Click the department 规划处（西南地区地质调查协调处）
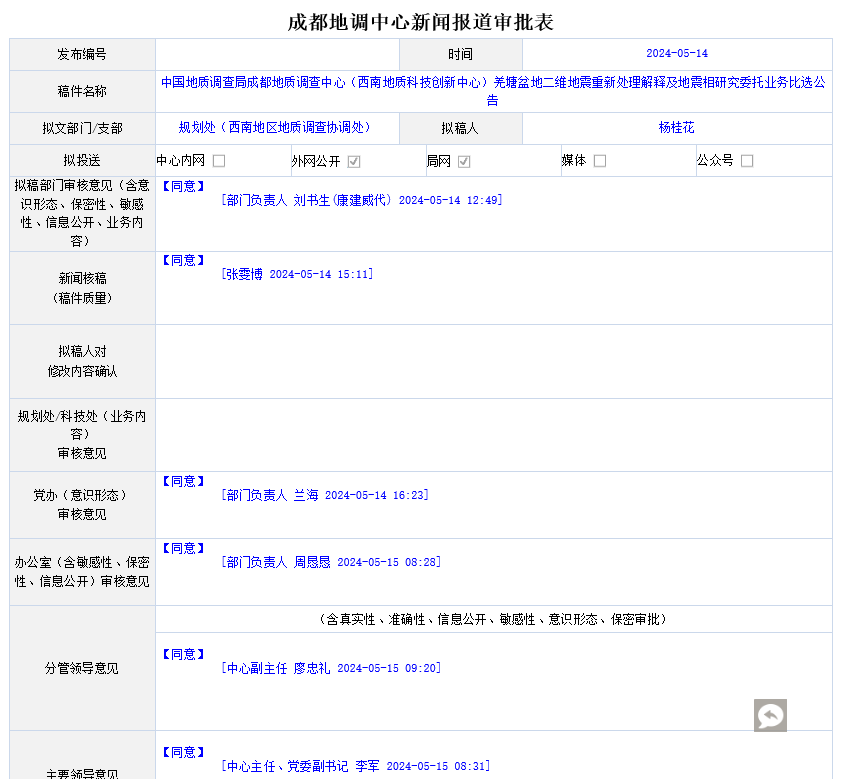 coord(277,128)
